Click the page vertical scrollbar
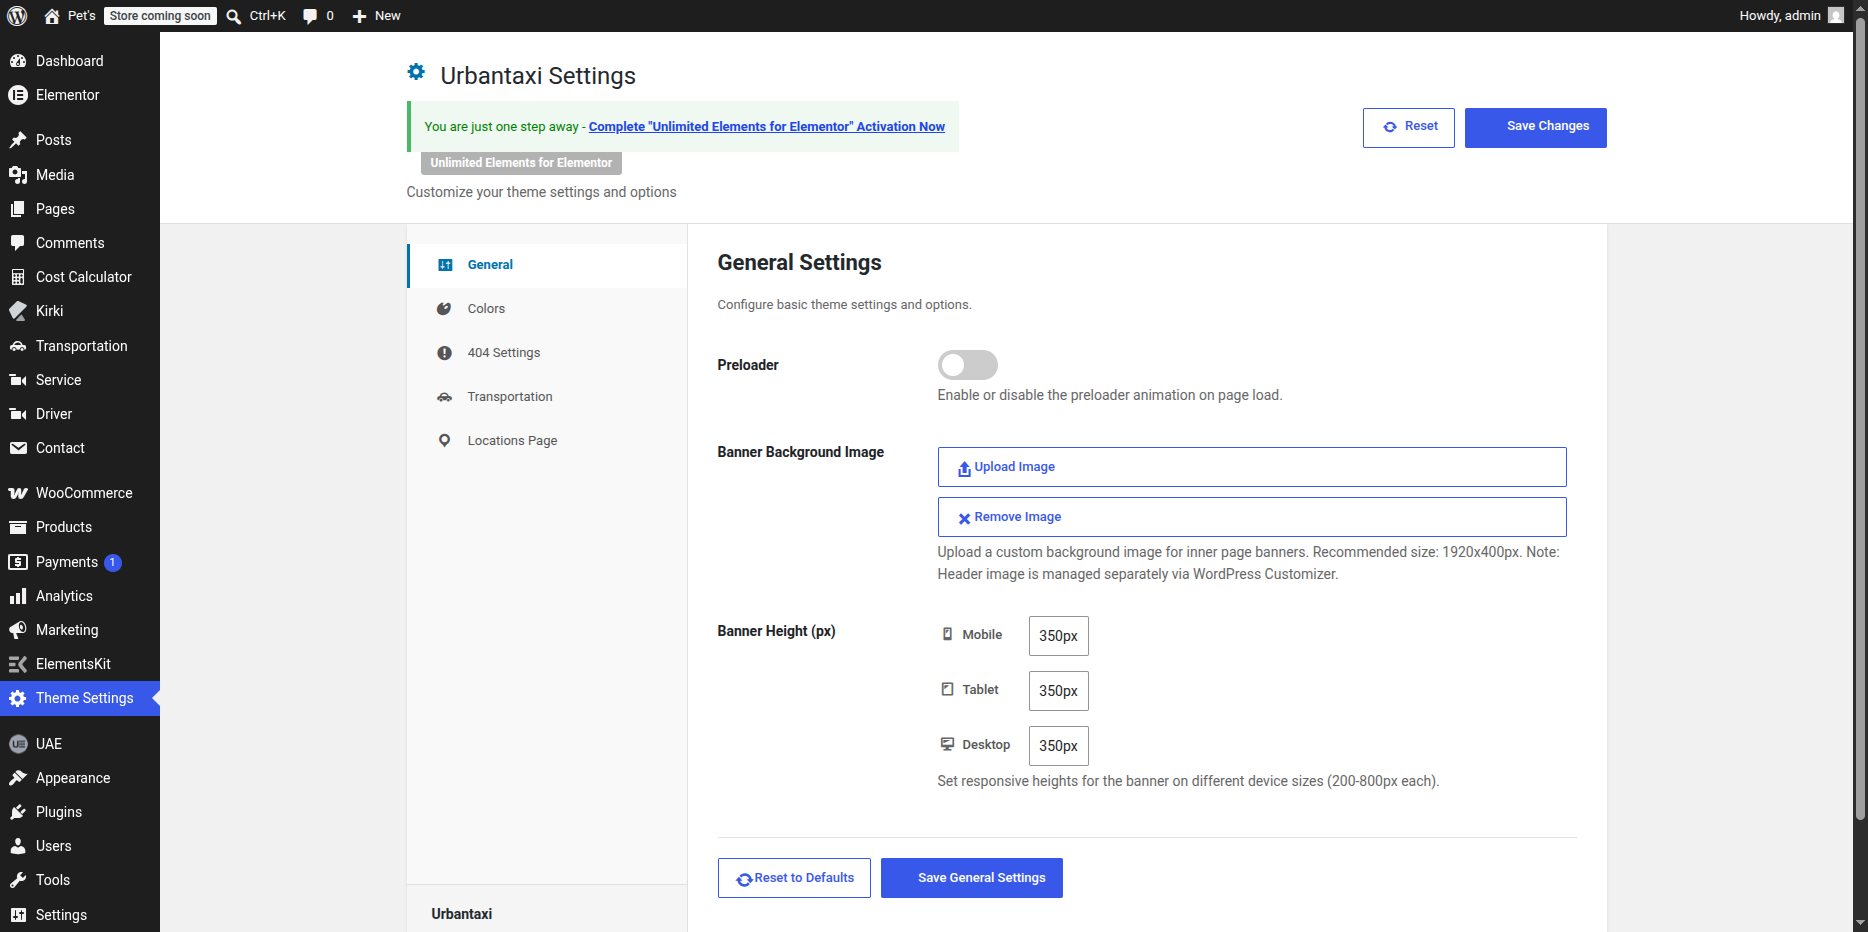The image size is (1868, 932). pyautogui.click(x=1860, y=420)
